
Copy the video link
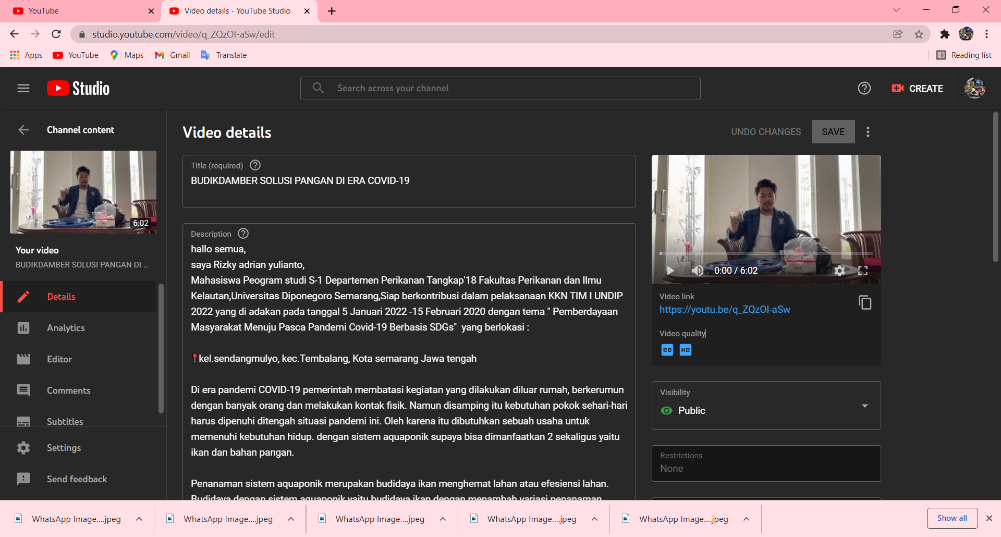tap(864, 302)
